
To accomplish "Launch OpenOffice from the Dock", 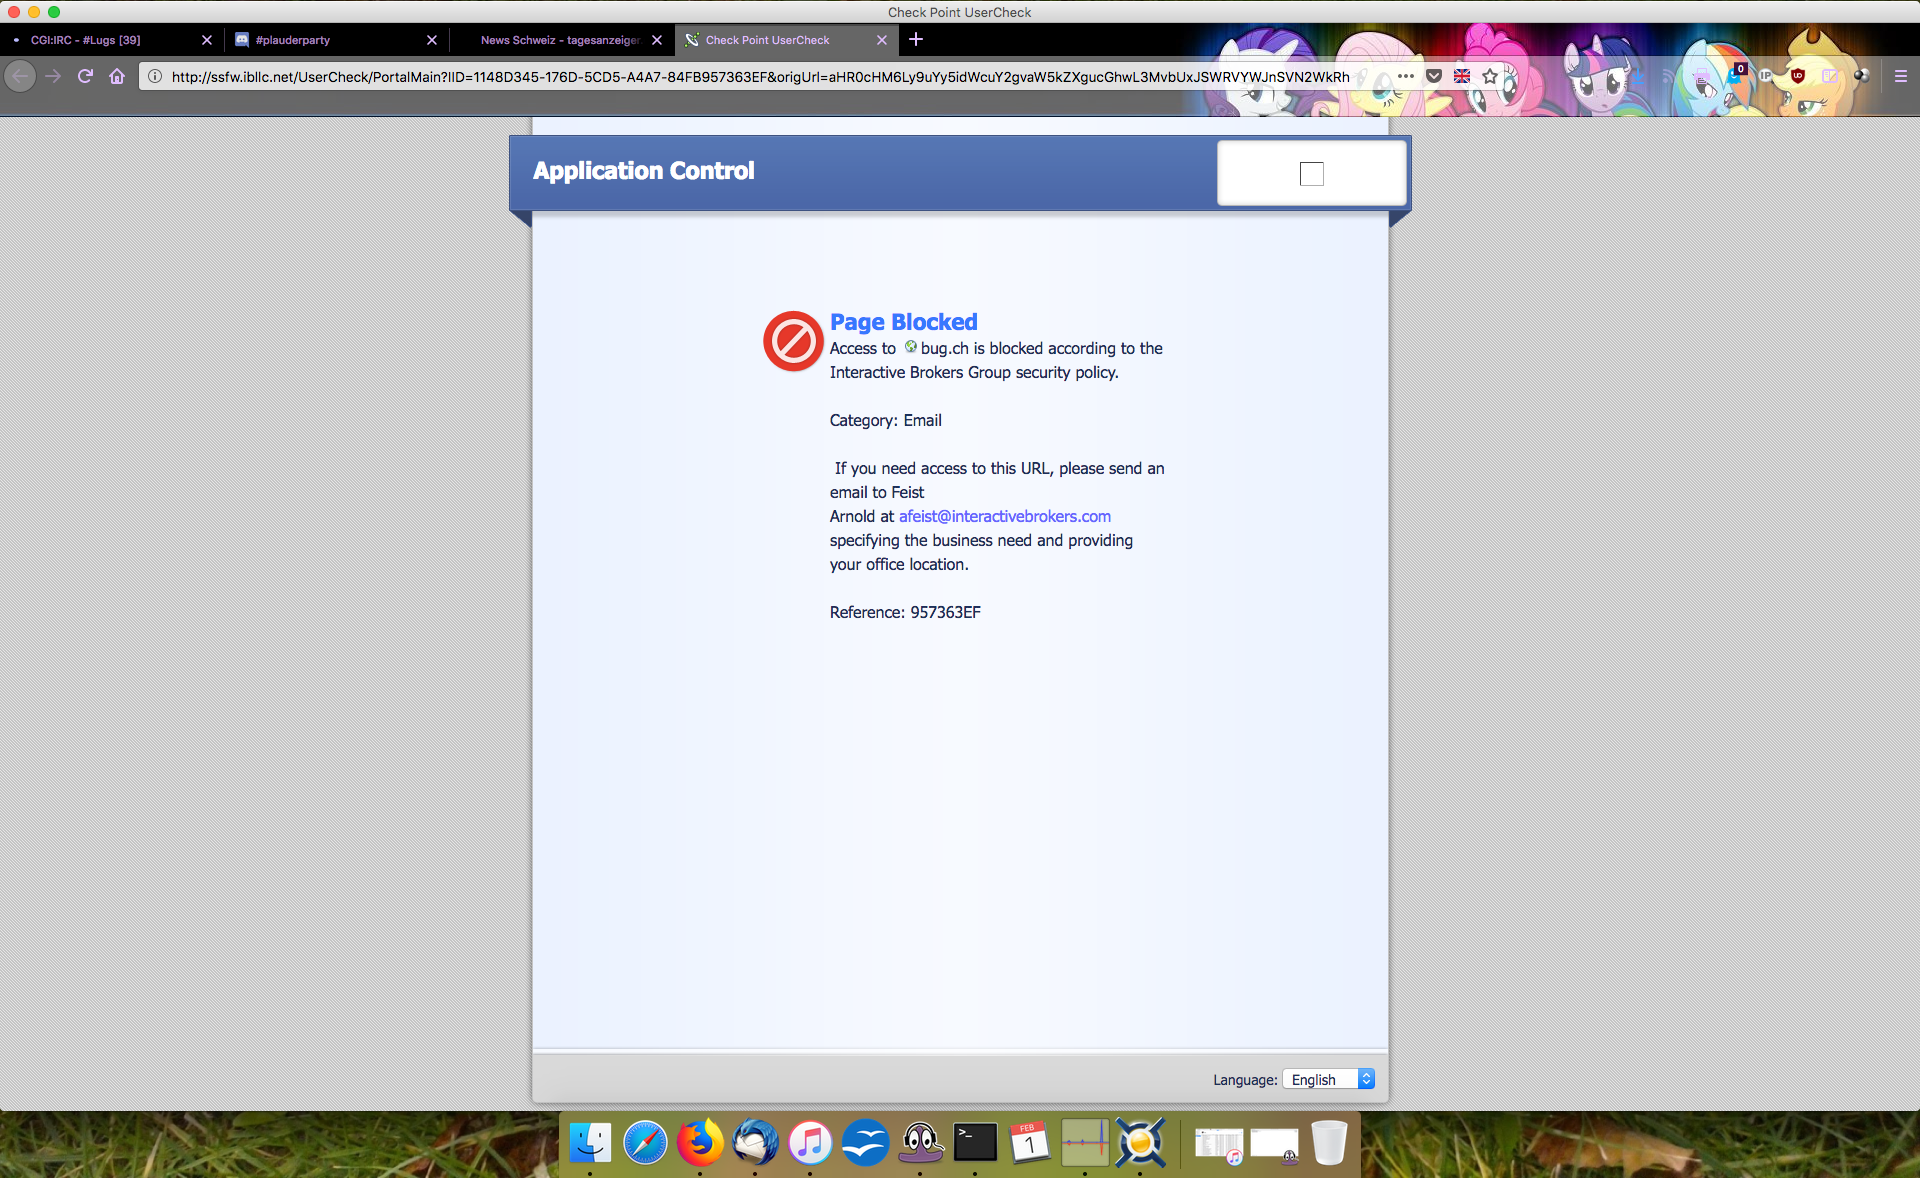I will (x=865, y=1142).
